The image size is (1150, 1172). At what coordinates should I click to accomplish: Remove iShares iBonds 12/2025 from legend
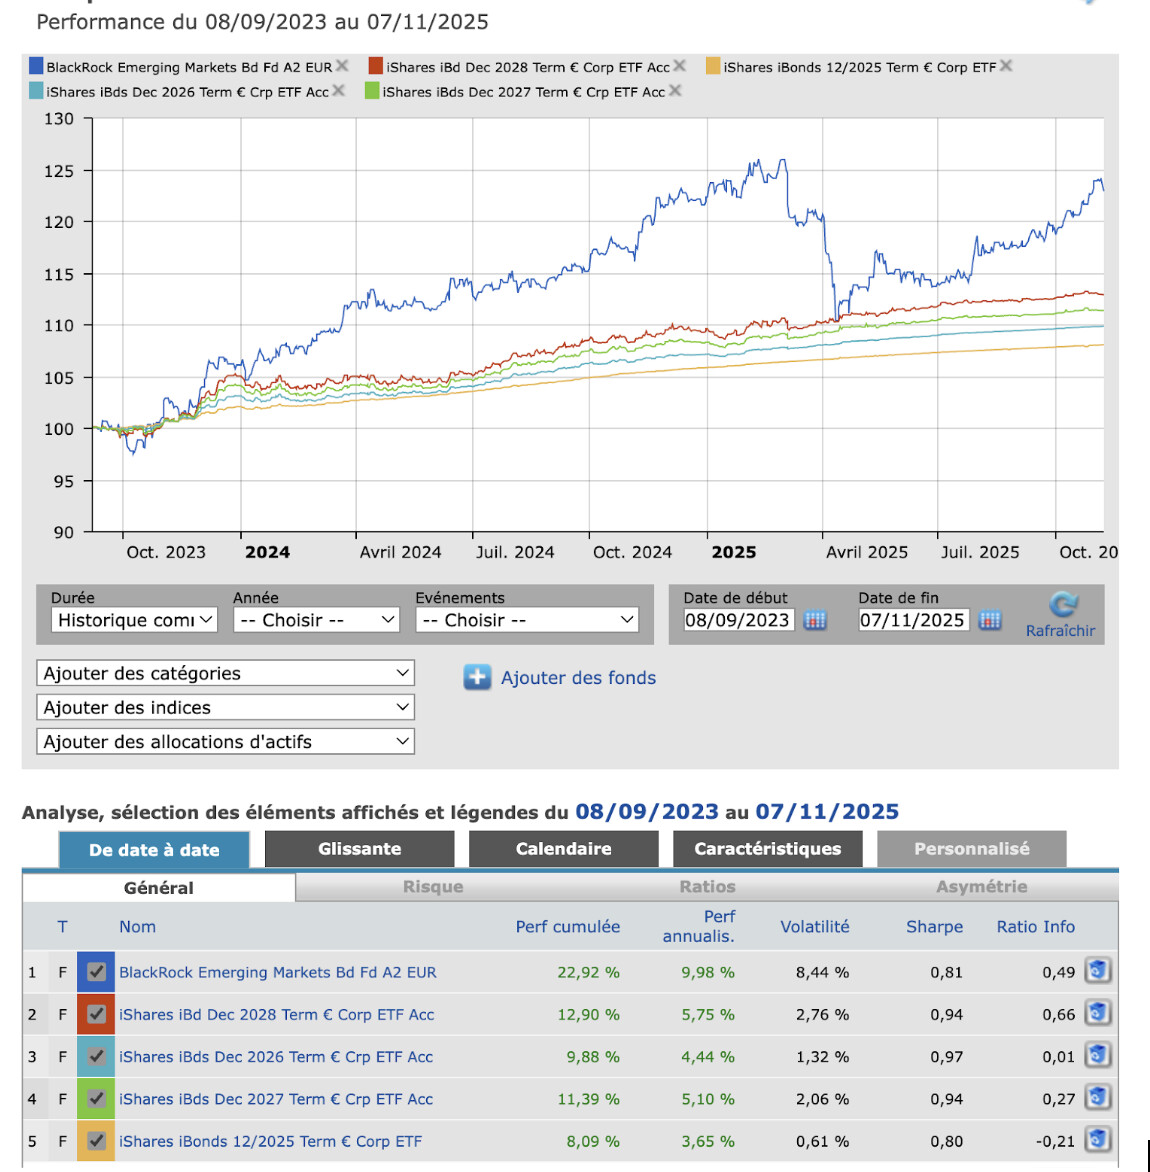(x=1006, y=66)
